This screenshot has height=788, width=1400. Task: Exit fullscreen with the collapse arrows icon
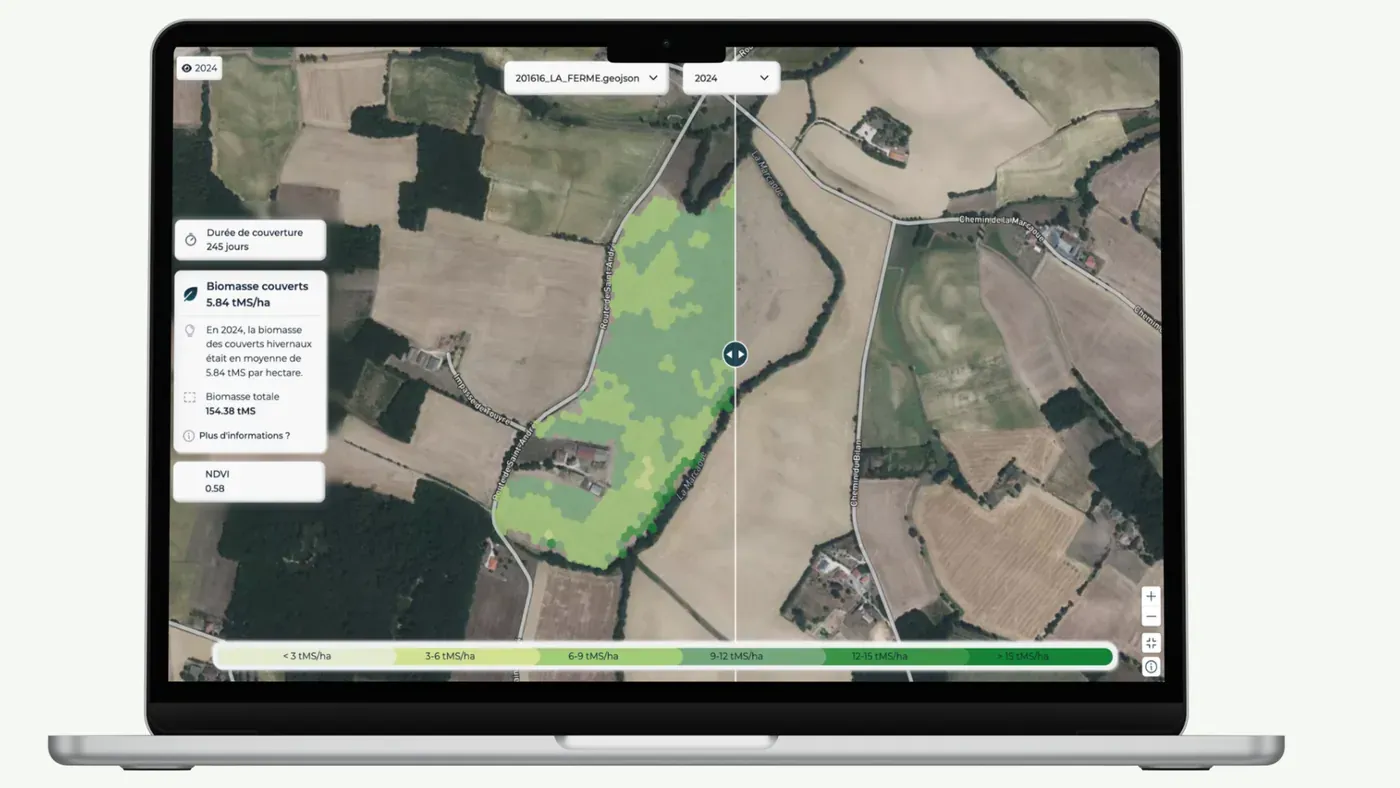pos(1151,643)
